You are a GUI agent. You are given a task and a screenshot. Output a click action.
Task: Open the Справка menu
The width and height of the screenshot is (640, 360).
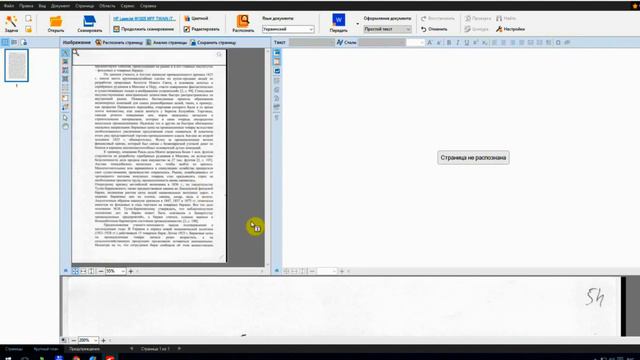tap(148, 6)
